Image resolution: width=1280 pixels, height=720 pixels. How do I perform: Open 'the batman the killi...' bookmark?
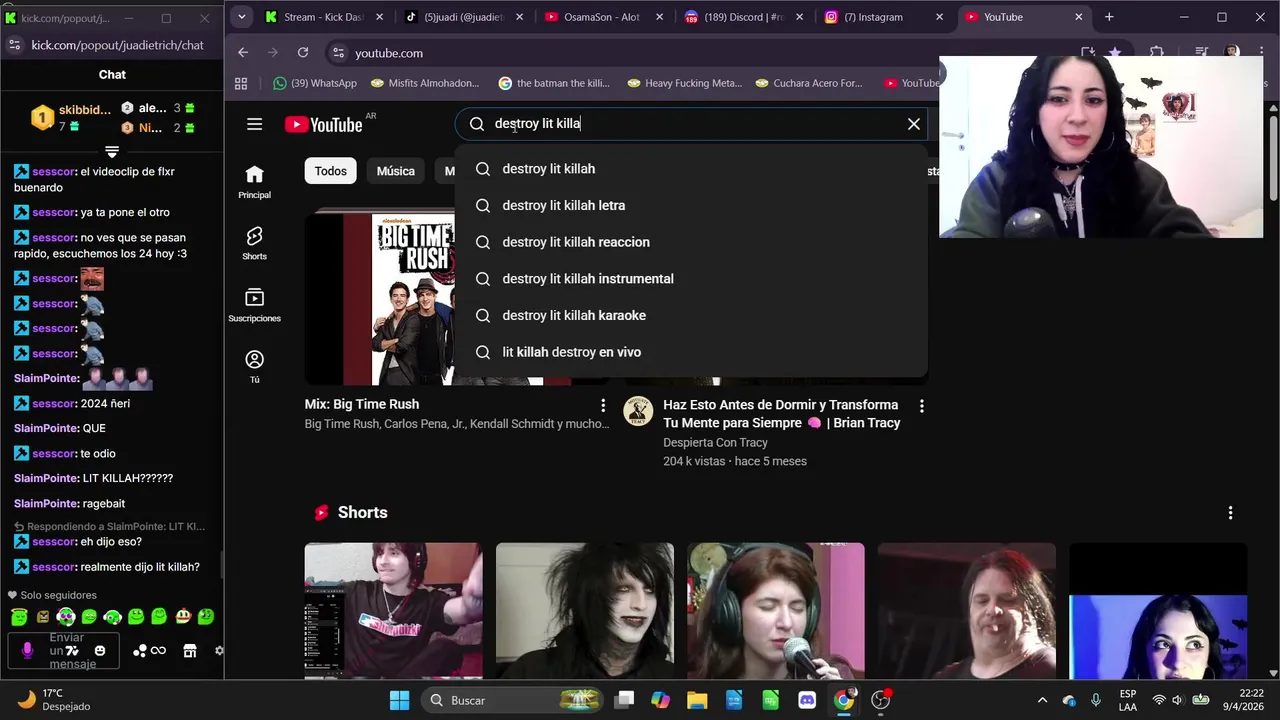click(554, 83)
